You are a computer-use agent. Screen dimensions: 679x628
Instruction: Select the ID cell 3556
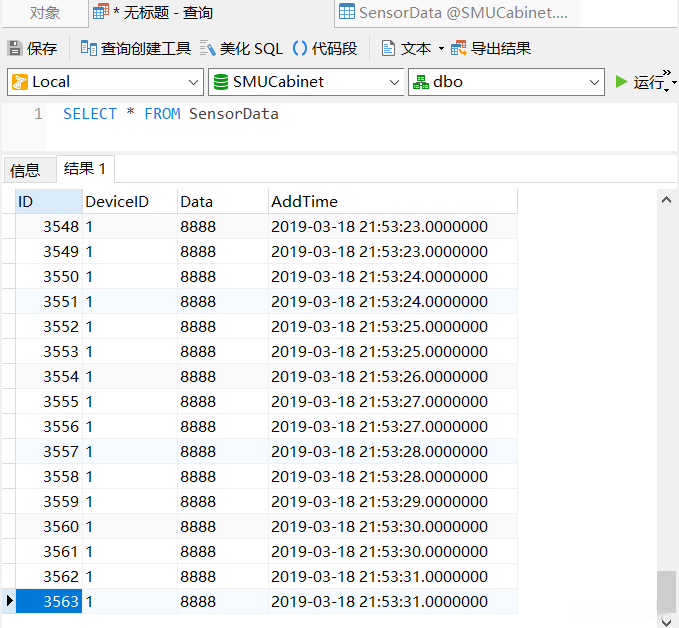(x=49, y=427)
